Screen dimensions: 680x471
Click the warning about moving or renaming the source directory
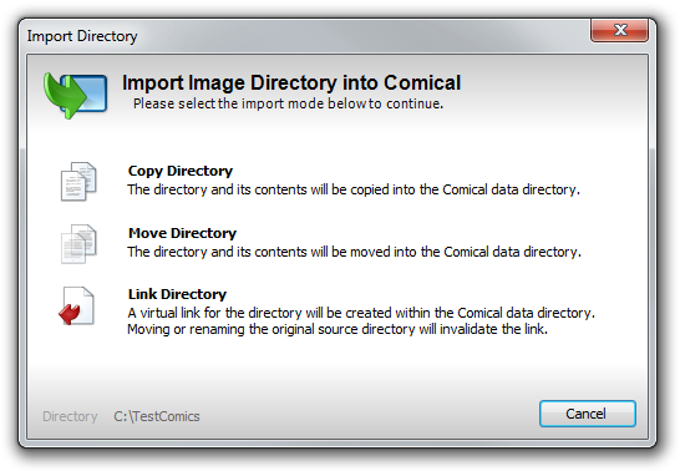337,329
